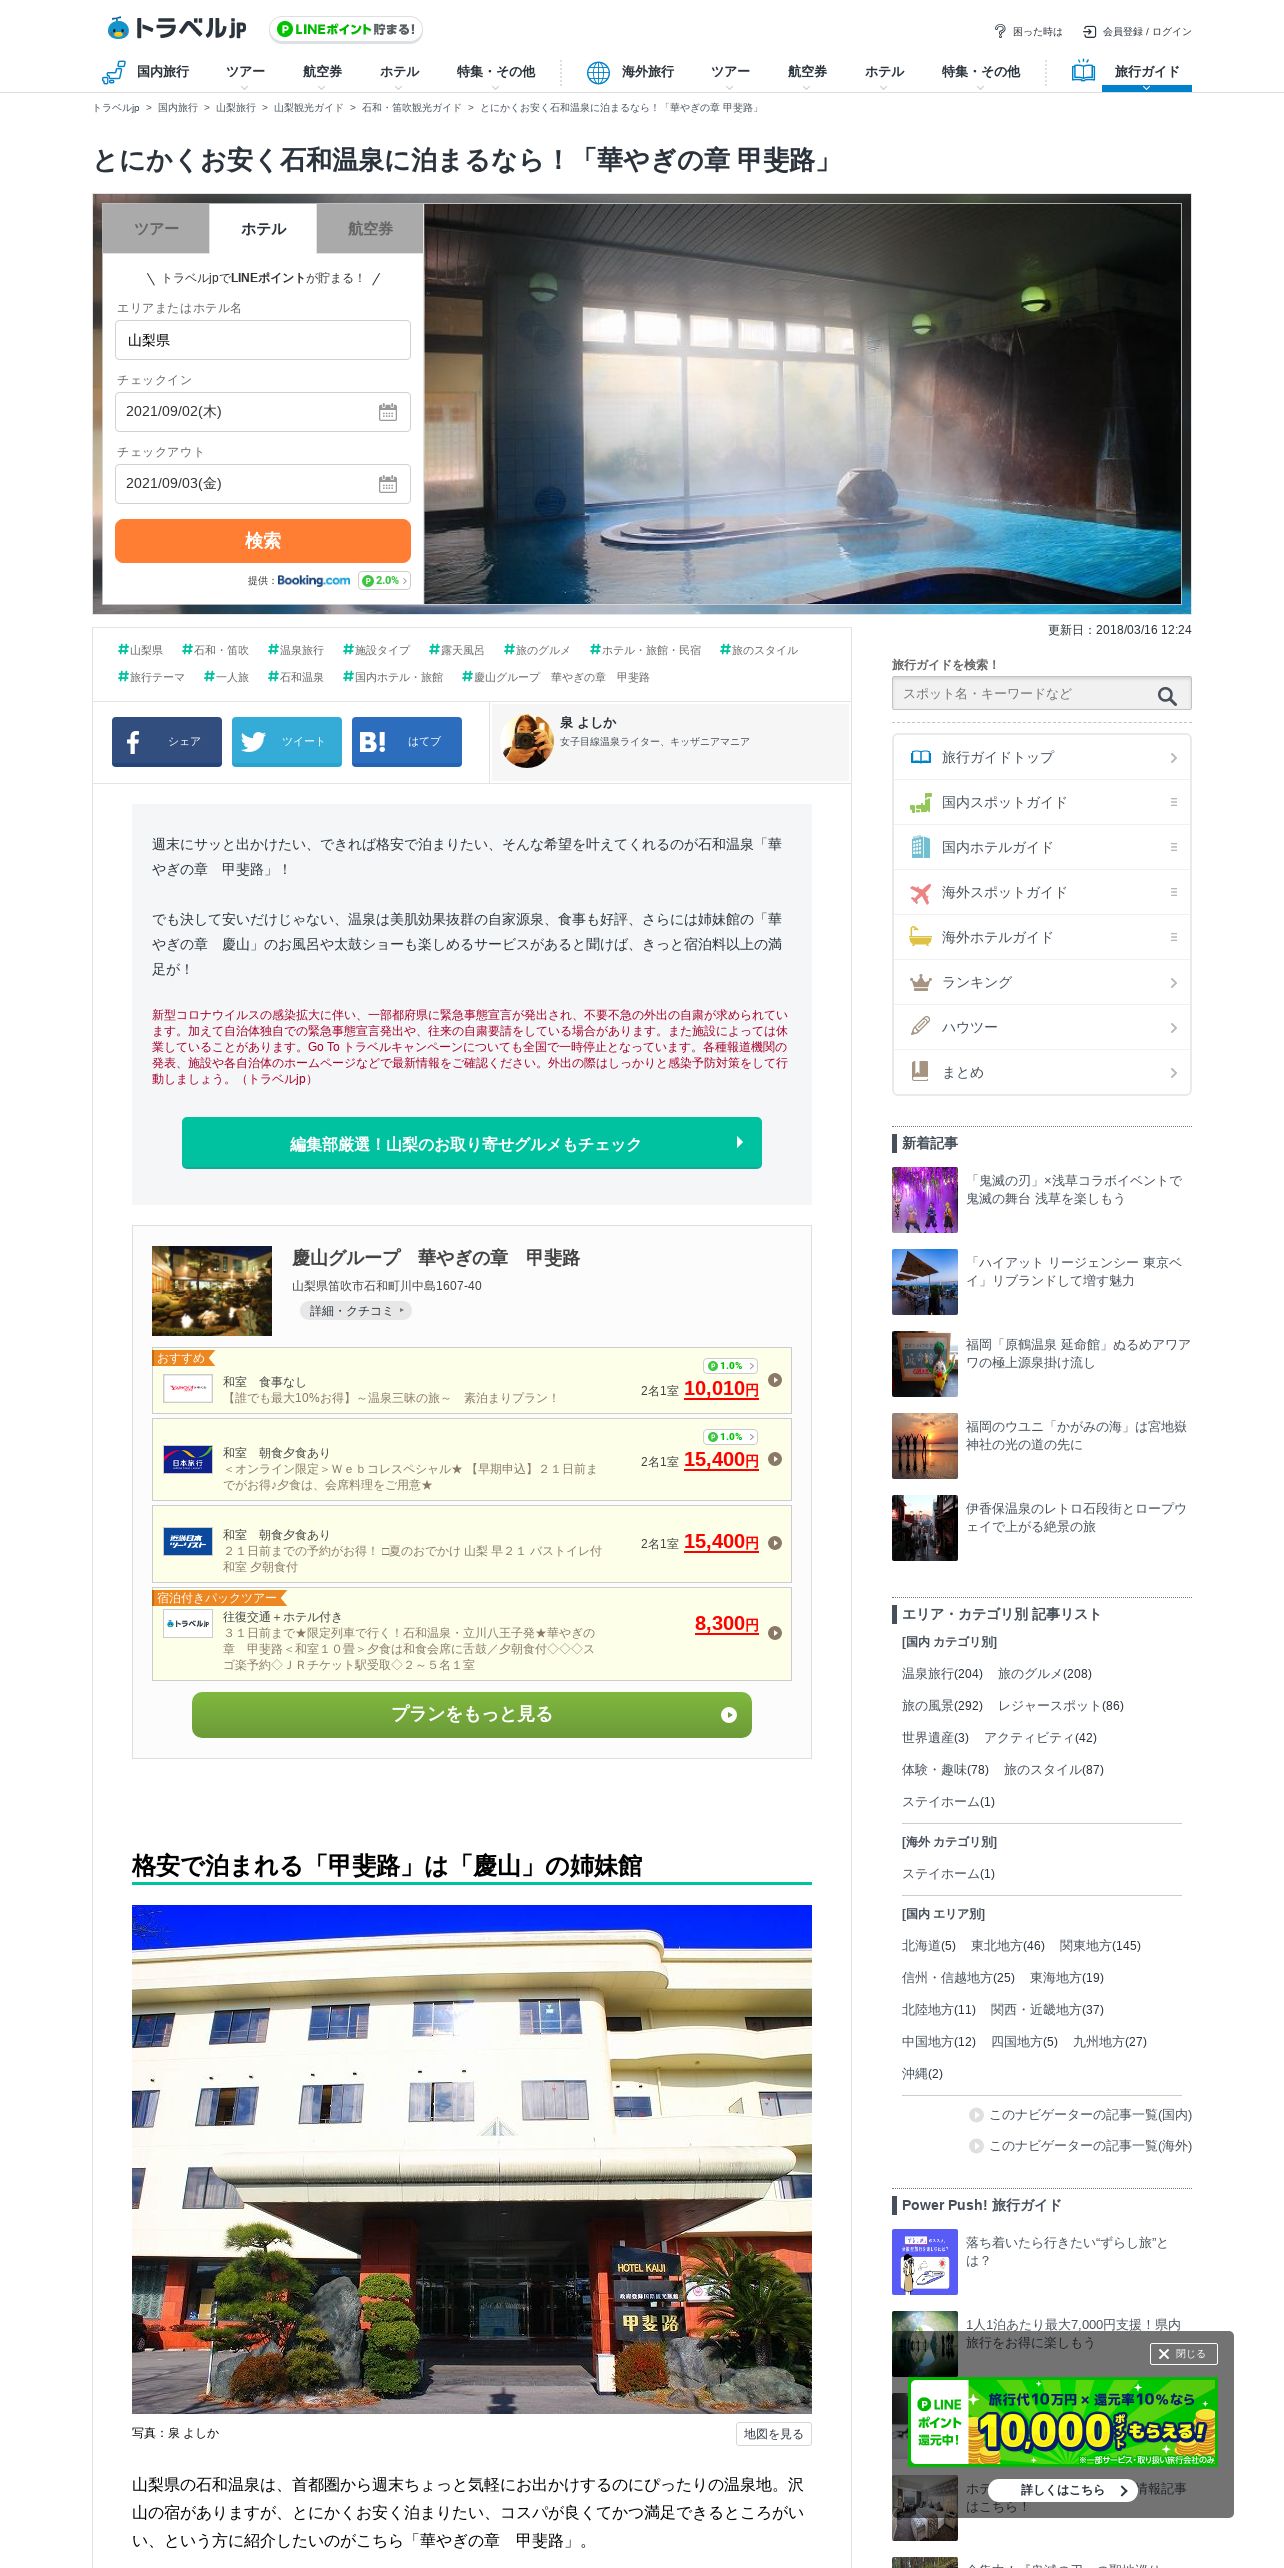1284x2568 pixels.
Task: Expand 国内ホテルガイド sidebar item
Action: click(1042, 847)
